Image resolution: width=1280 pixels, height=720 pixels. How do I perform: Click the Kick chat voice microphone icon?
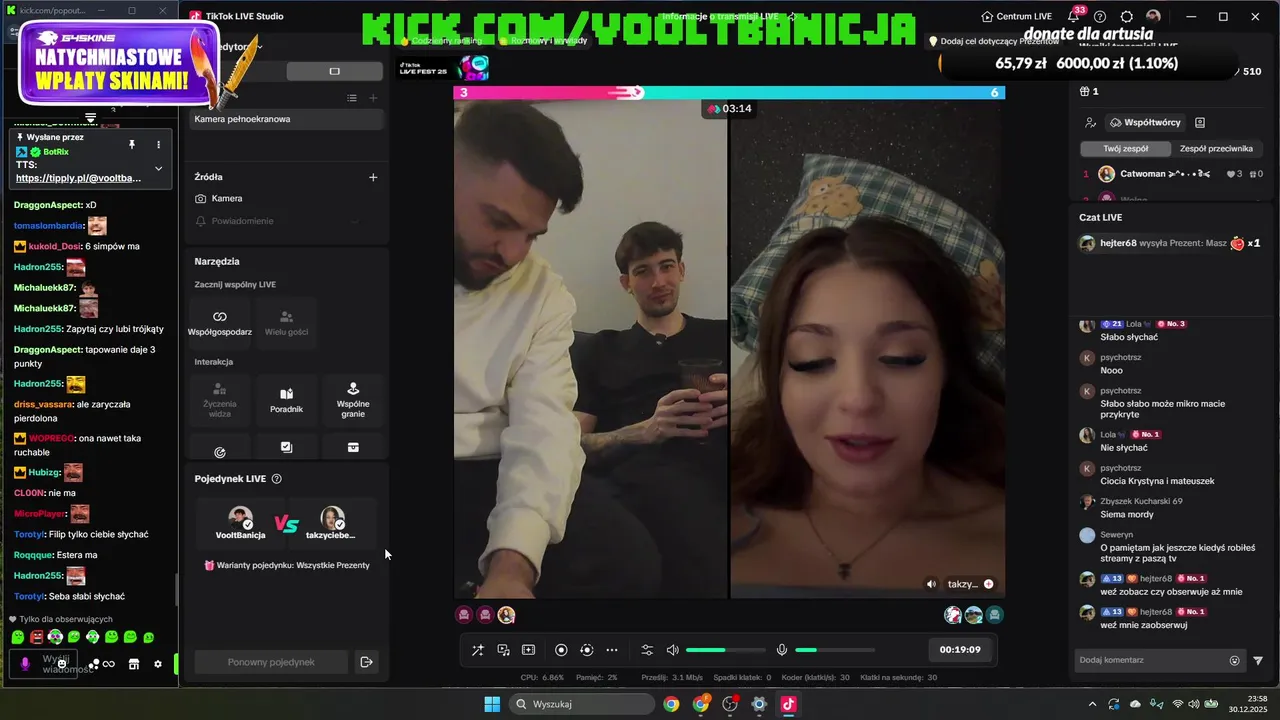coord(26,663)
